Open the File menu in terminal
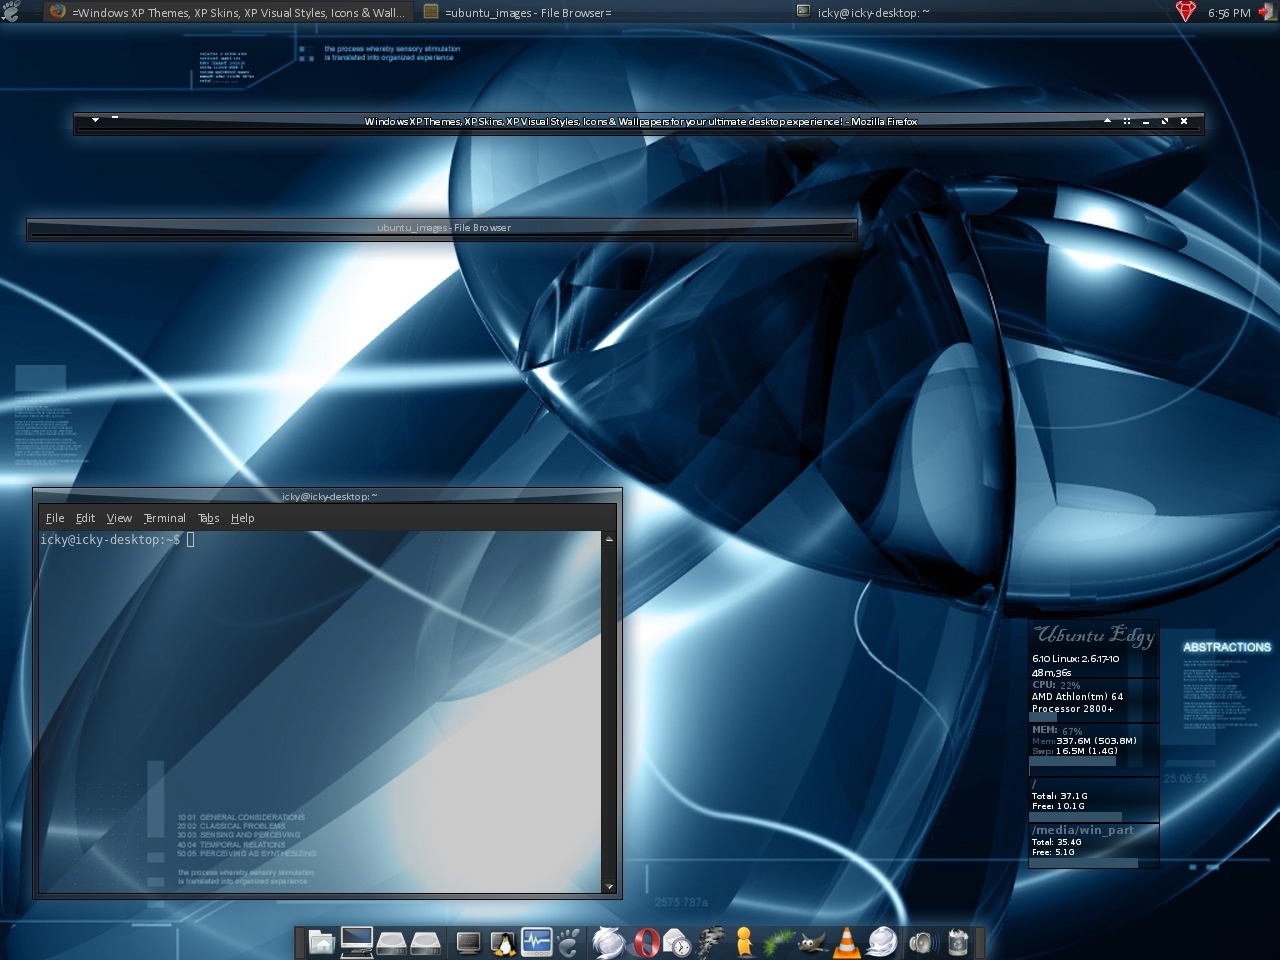 click(55, 518)
